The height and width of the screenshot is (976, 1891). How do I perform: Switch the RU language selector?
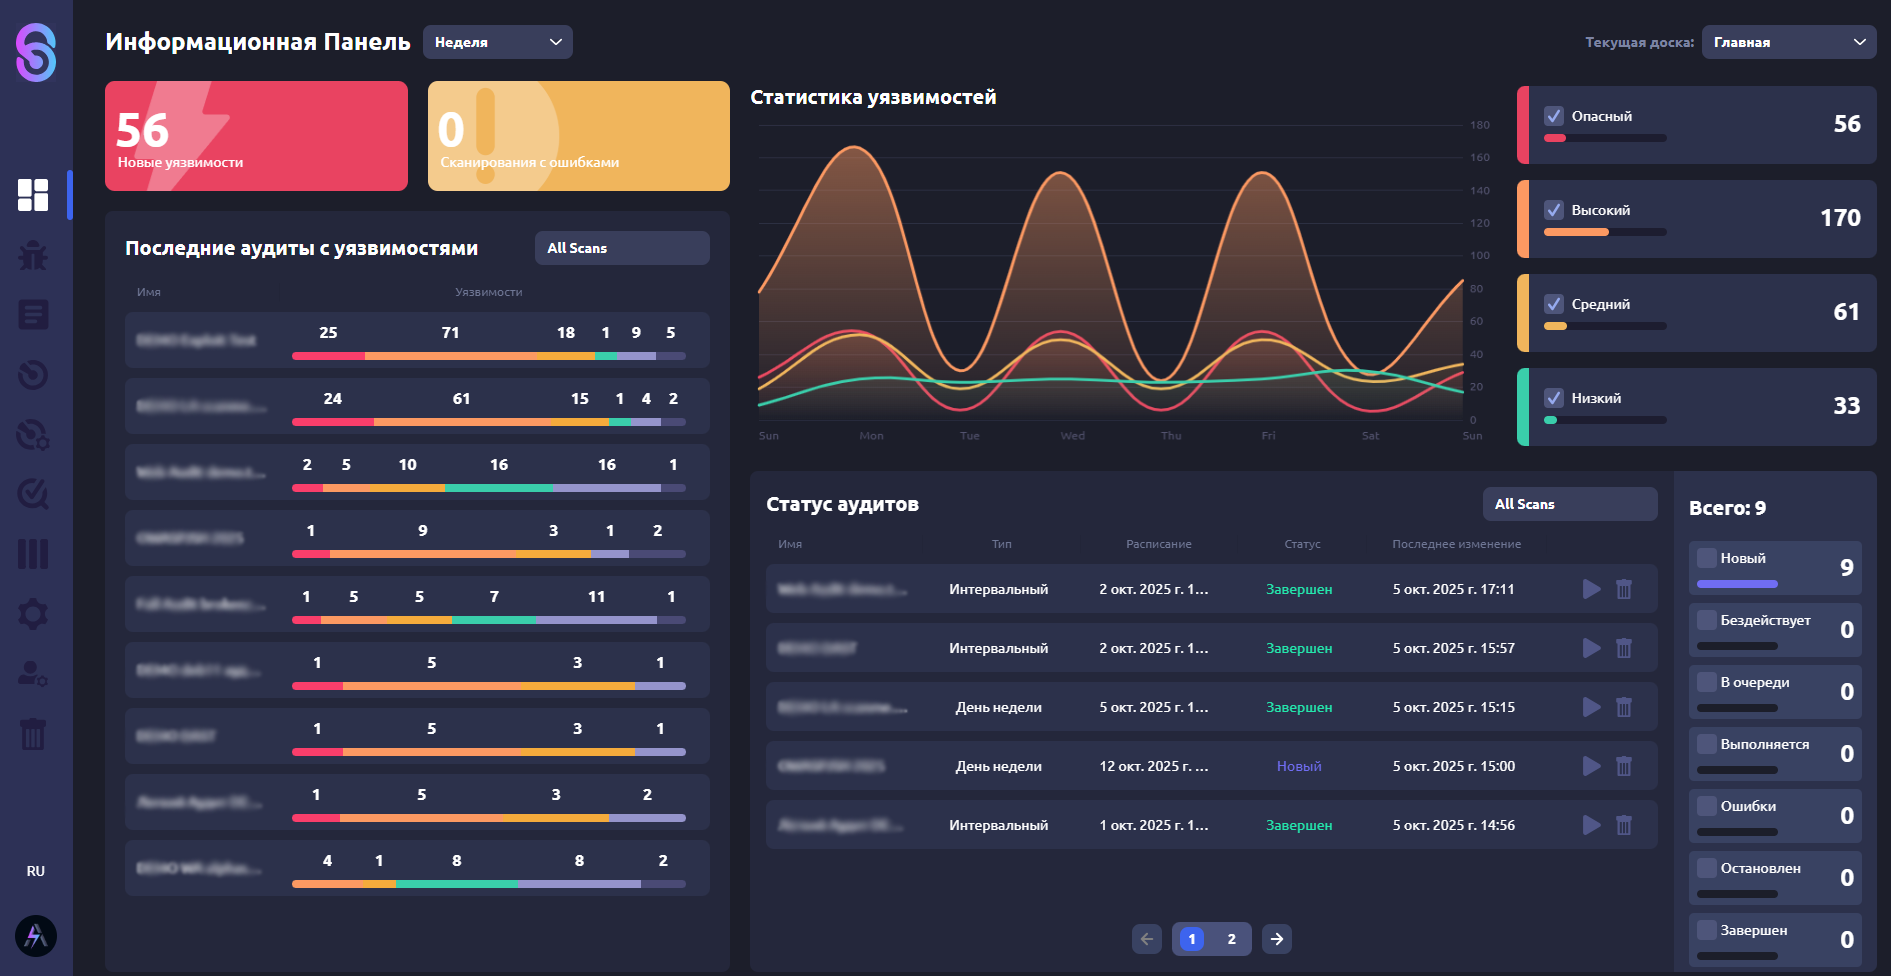[36, 871]
